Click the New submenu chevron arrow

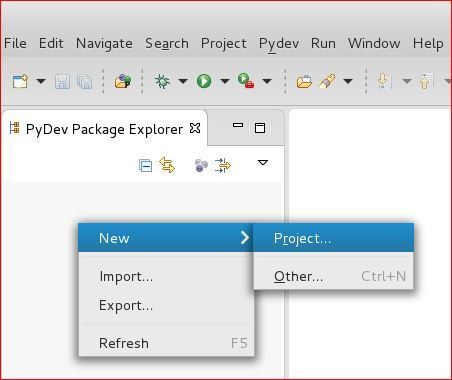245,238
